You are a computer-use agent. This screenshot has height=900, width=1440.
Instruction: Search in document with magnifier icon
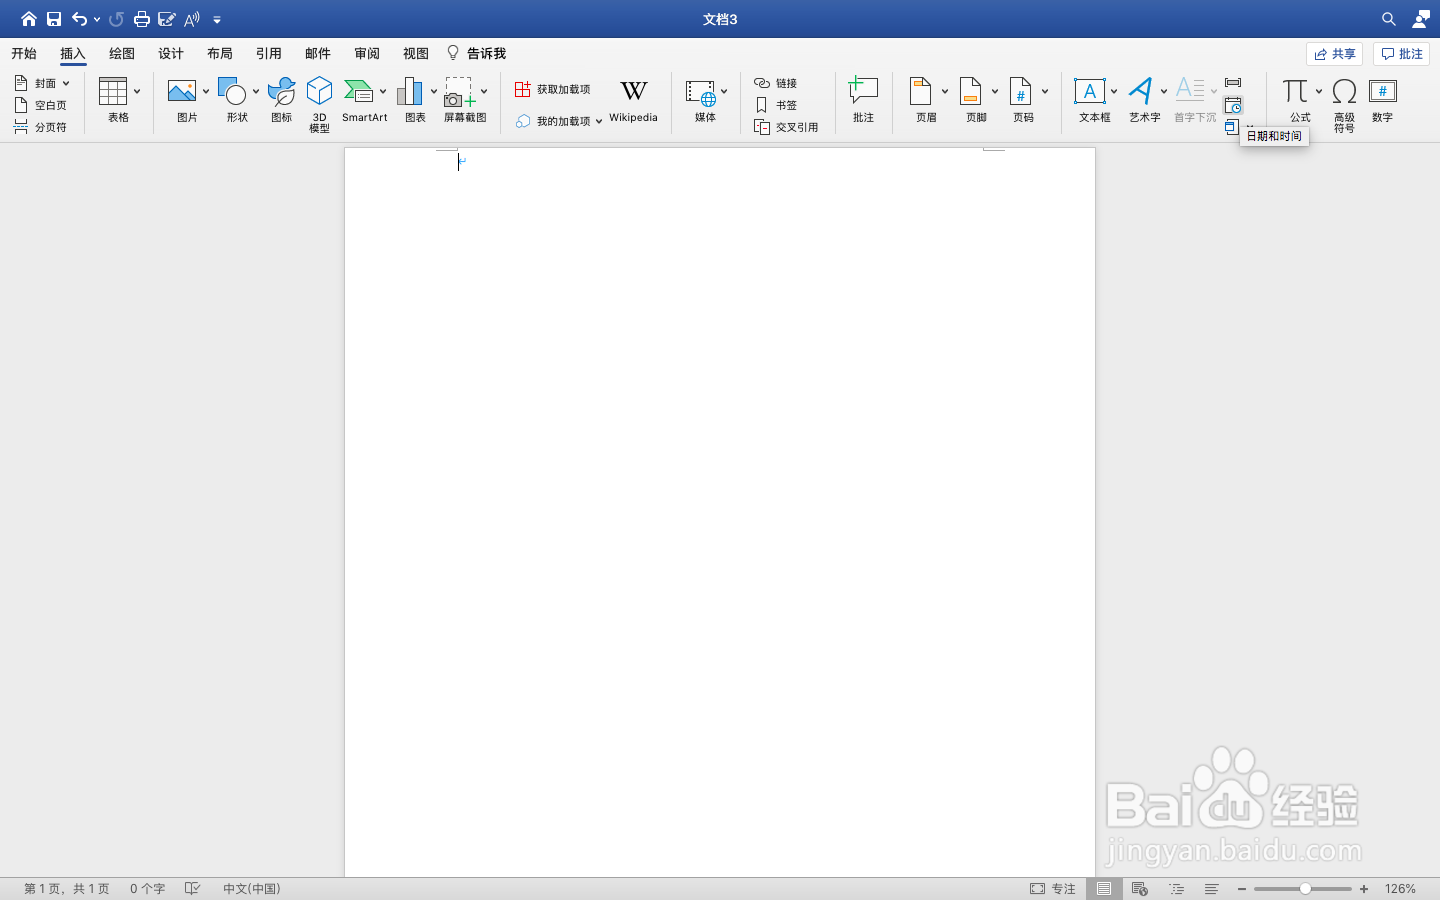click(1389, 19)
